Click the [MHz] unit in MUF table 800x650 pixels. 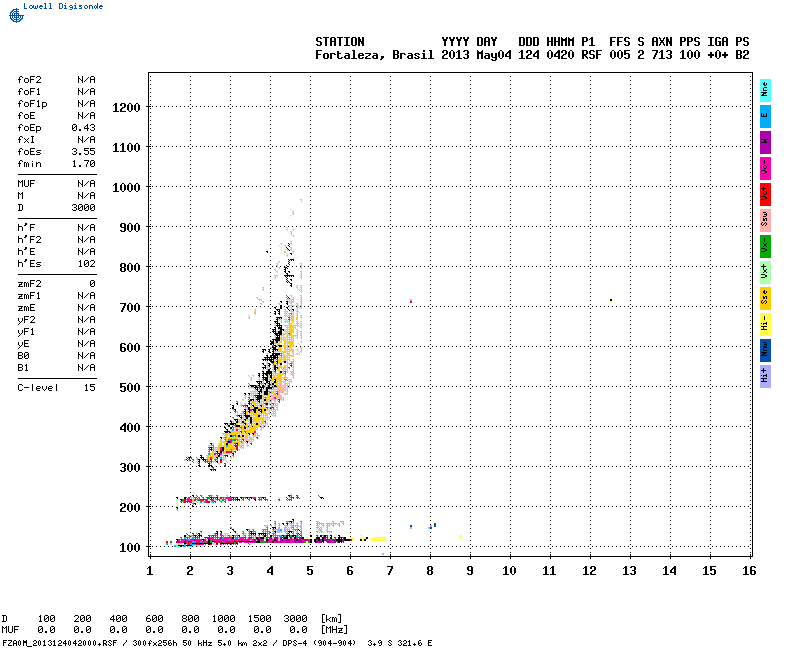click(334, 630)
